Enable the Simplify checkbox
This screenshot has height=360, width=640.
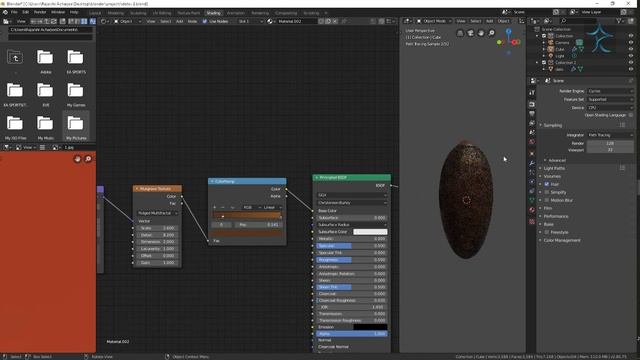click(x=547, y=192)
